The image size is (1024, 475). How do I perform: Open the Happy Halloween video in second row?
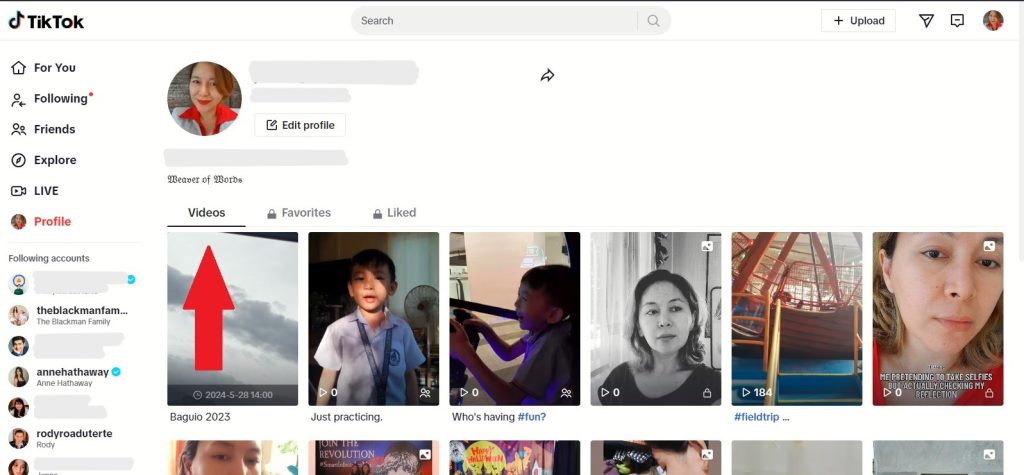point(515,457)
